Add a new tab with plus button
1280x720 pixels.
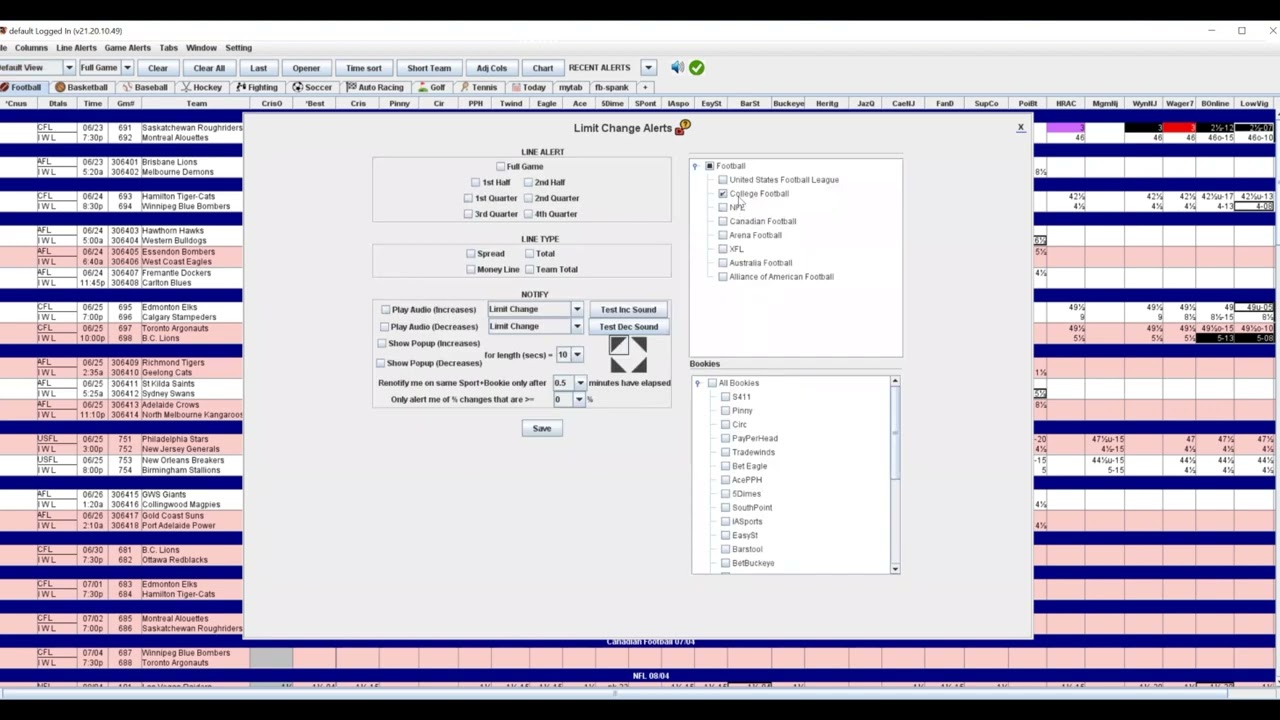tap(645, 87)
